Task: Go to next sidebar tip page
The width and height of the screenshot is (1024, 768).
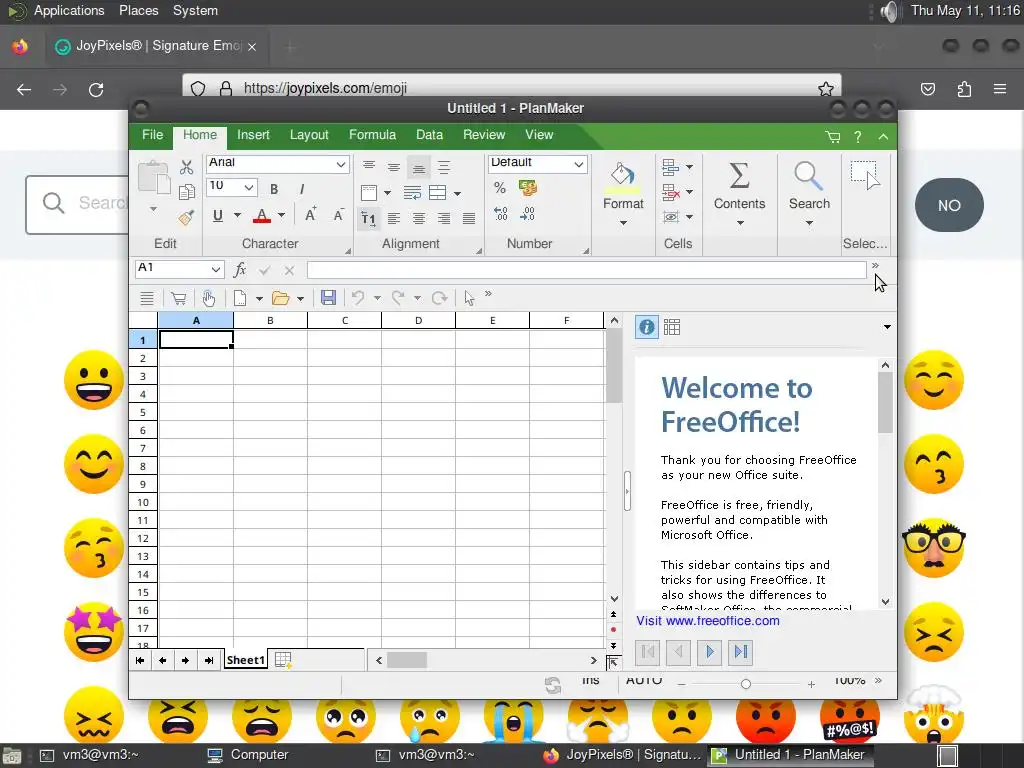Action: point(710,652)
